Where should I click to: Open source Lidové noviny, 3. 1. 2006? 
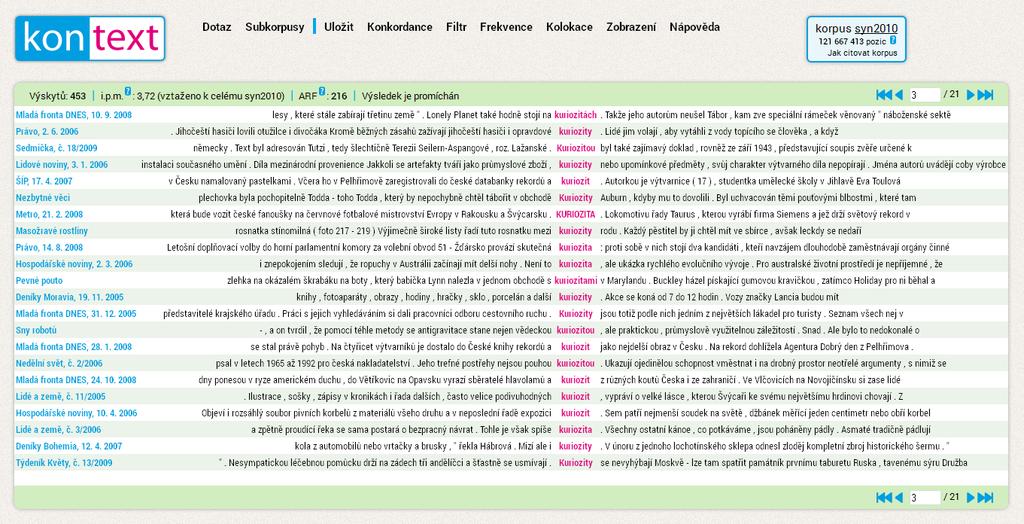[x=62, y=165]
